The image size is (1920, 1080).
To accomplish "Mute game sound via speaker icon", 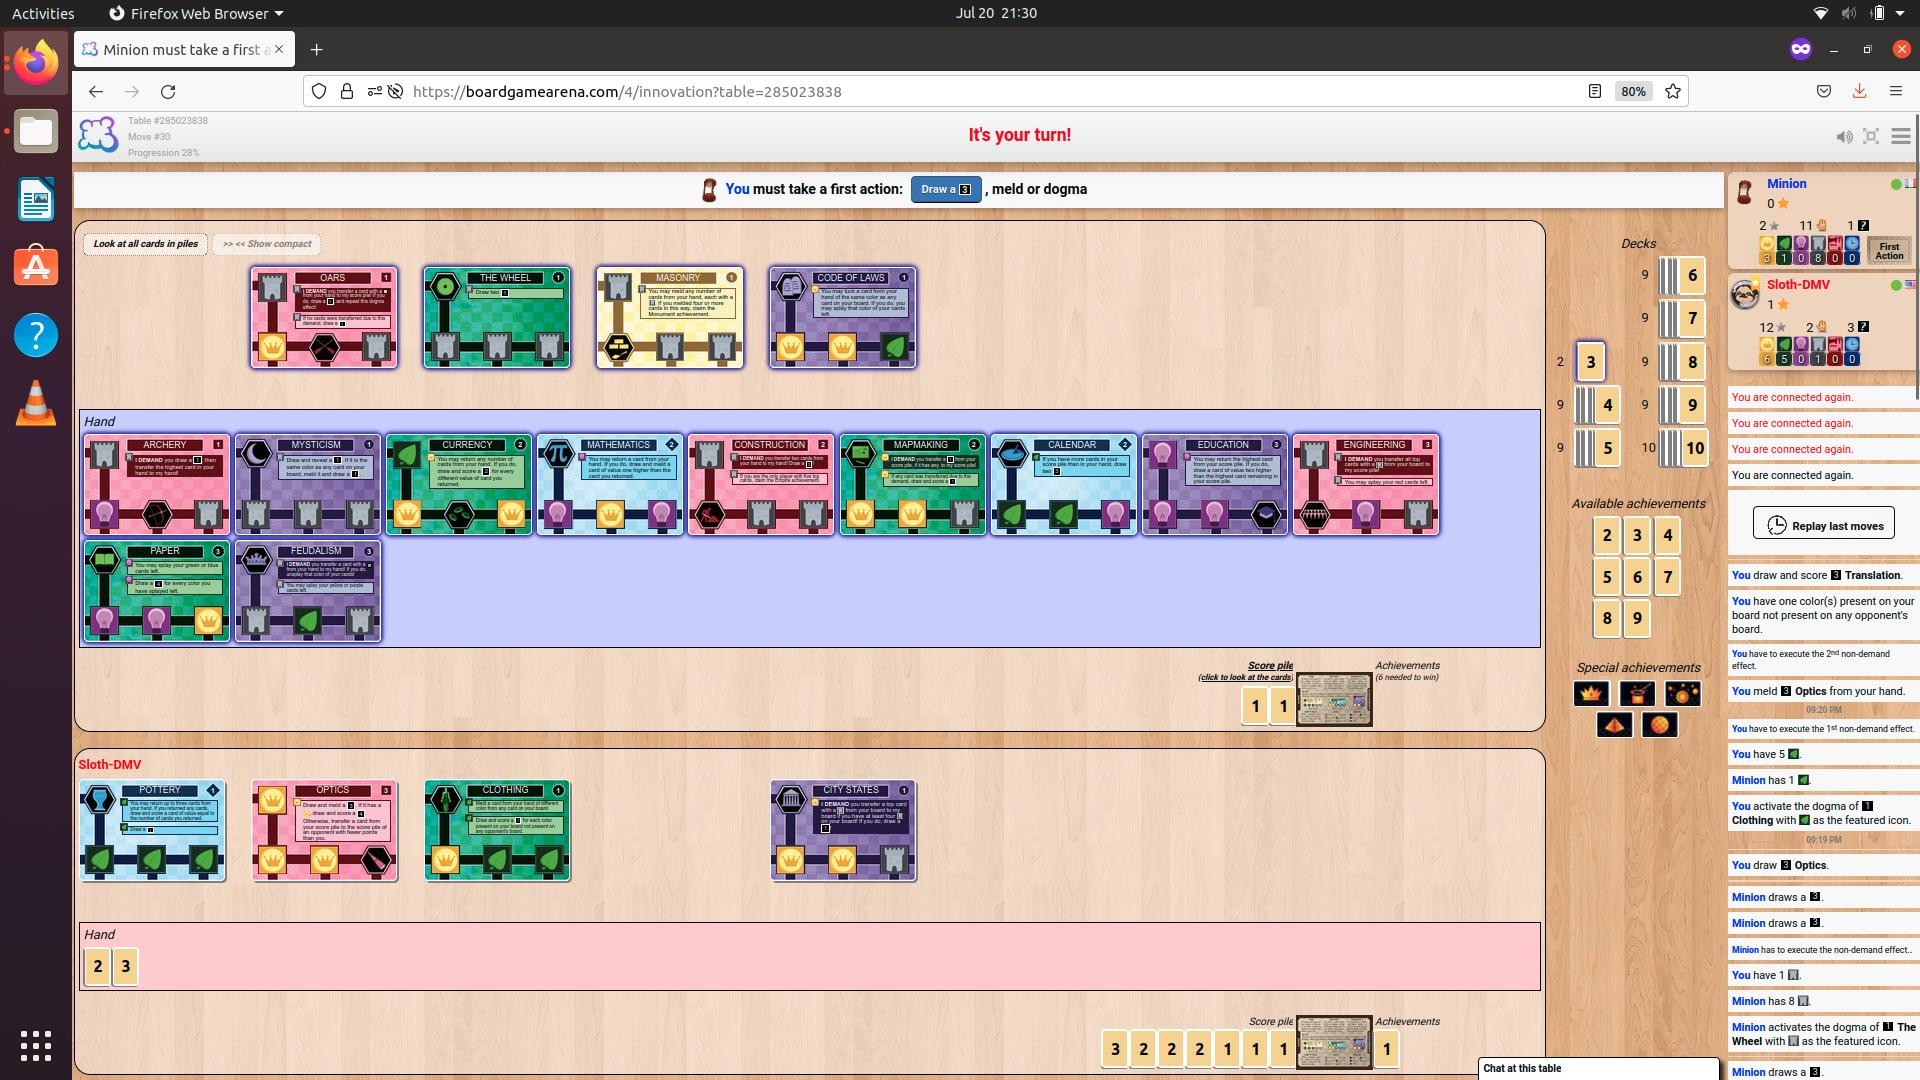I will click(x=1844, y=136).
